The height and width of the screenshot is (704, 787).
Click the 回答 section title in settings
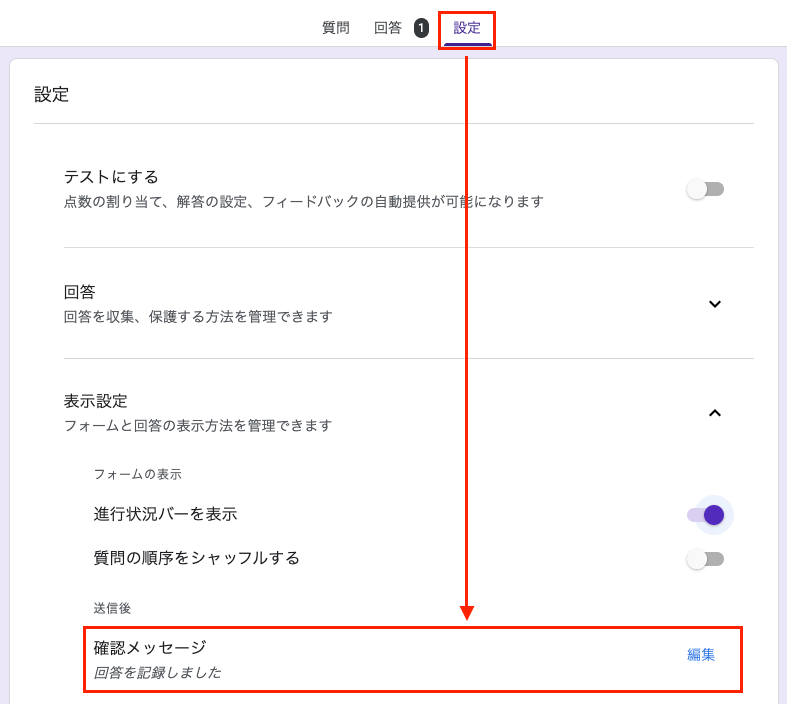pos(80,292)
